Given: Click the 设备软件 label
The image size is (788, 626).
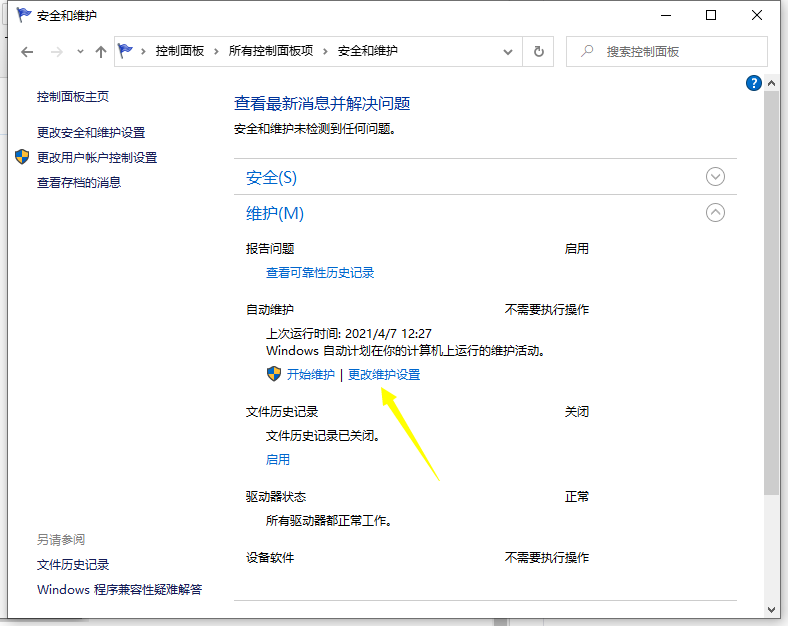Looking at the screenshot, I should [x=270, y=558].
